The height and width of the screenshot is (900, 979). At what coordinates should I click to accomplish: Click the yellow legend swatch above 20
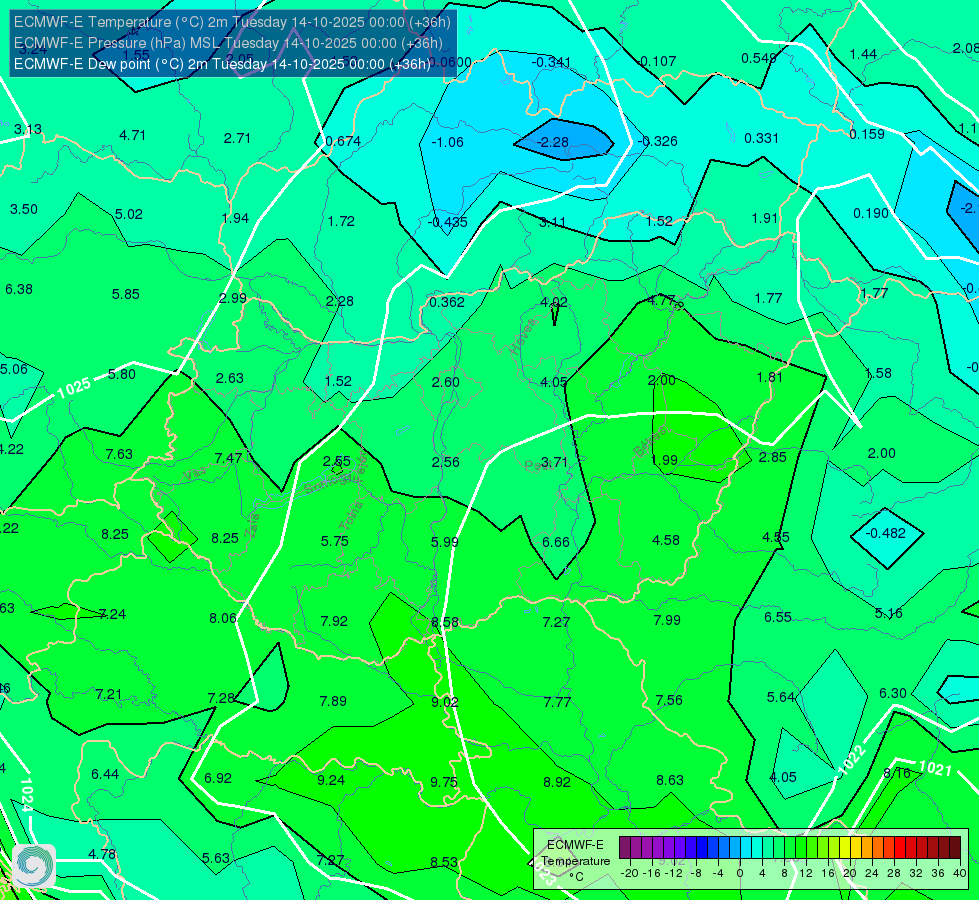point(845,848)
